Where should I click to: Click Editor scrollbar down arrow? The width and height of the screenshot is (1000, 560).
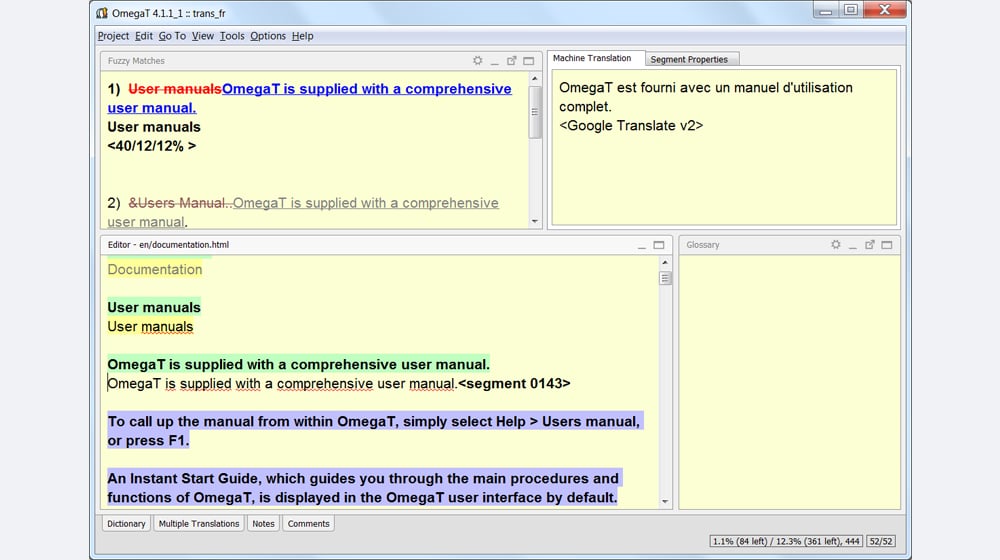[665, 501]
